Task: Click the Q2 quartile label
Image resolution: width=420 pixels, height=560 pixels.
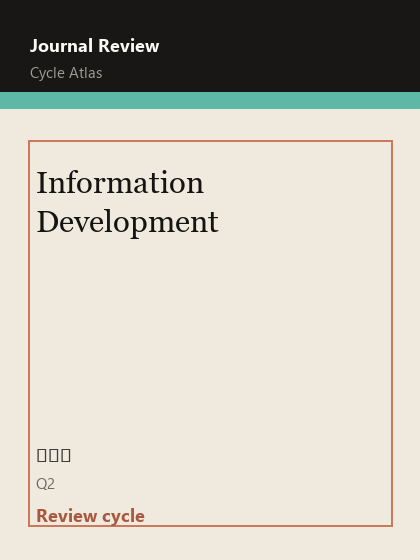Action: coord(45,484)
